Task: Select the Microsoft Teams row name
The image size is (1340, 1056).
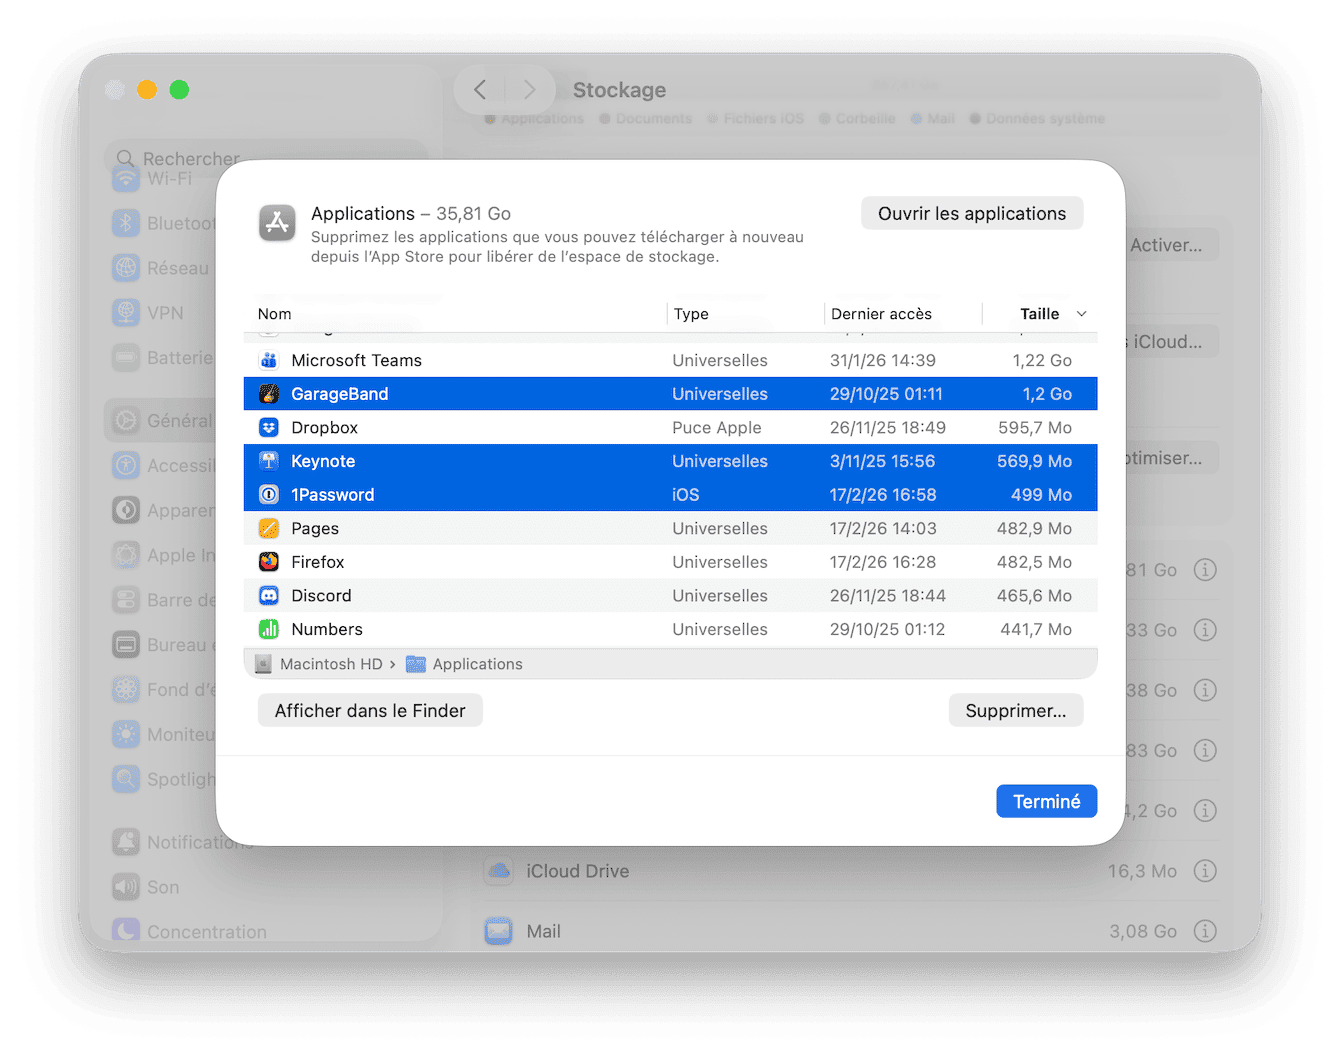Action: click(x=356, y=360)
